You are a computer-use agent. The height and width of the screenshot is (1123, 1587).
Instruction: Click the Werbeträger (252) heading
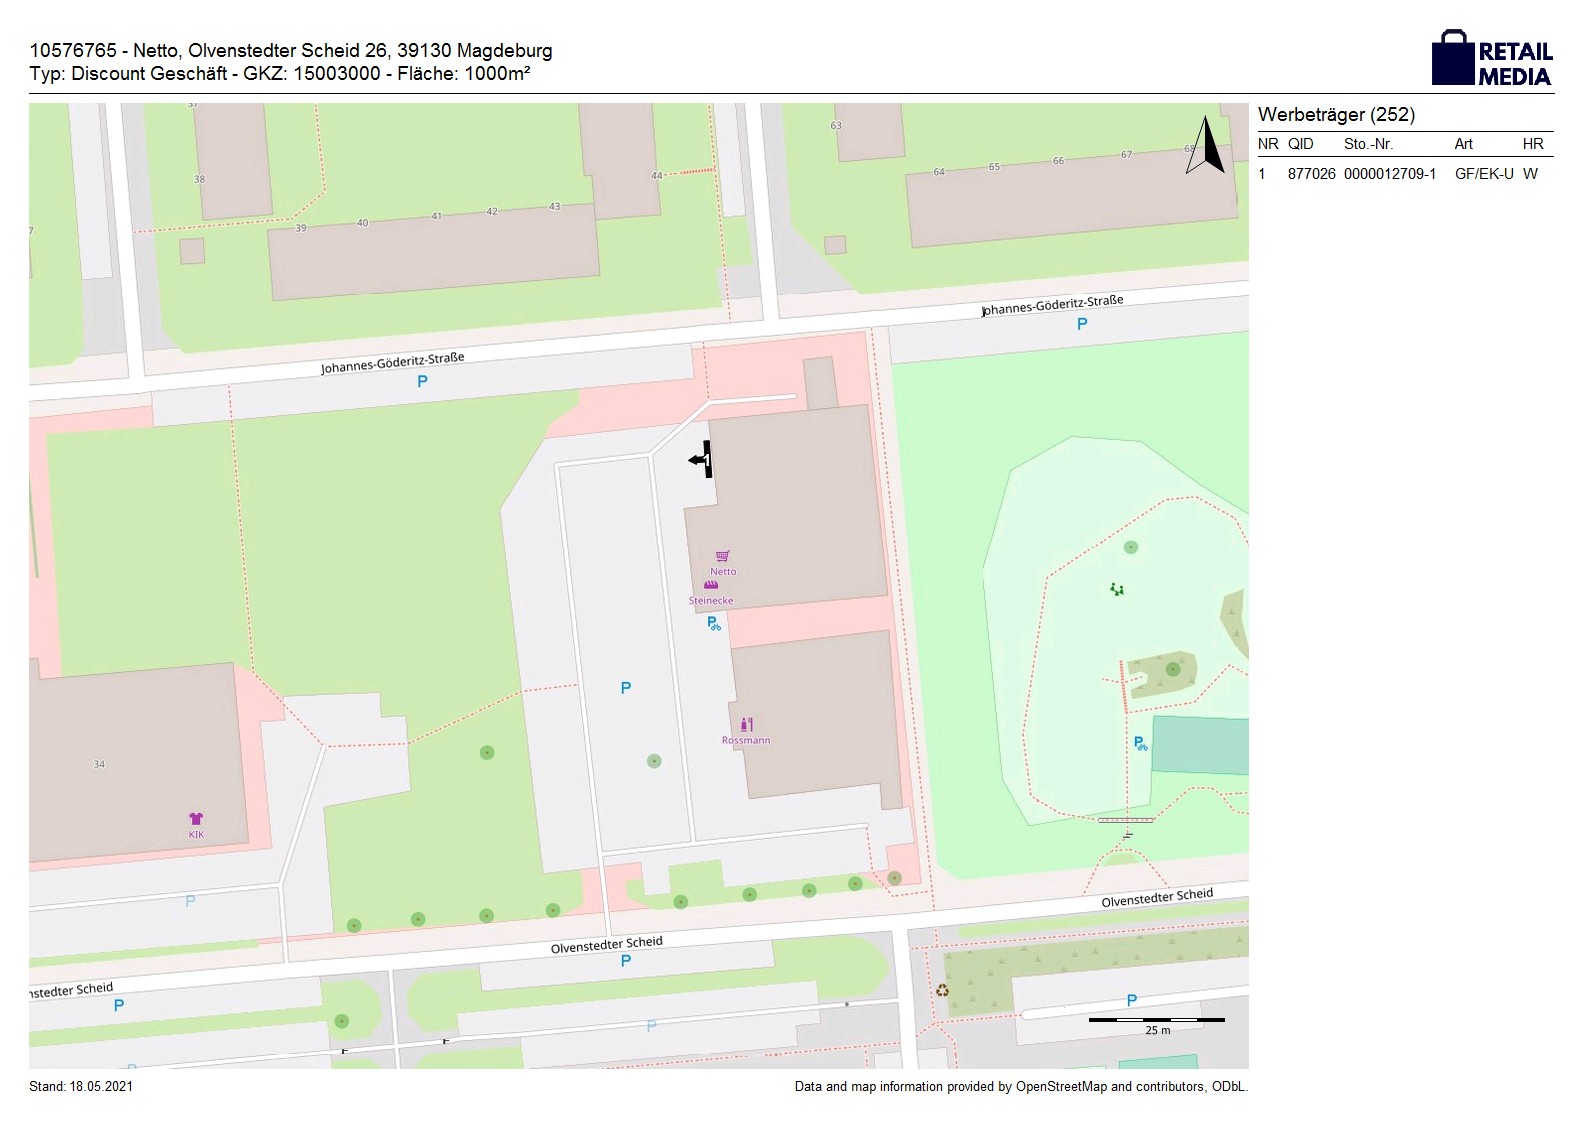tap(1336, 115)
